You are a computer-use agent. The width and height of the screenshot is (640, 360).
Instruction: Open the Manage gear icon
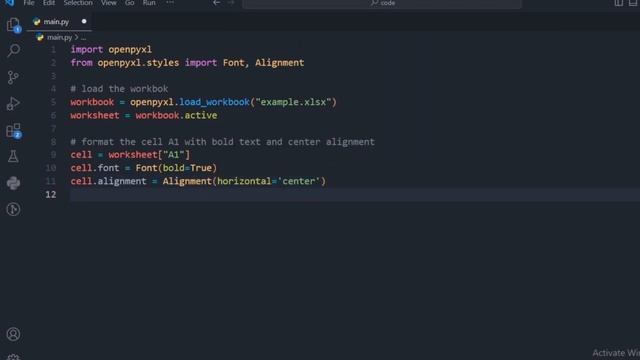tap(13, 357)
